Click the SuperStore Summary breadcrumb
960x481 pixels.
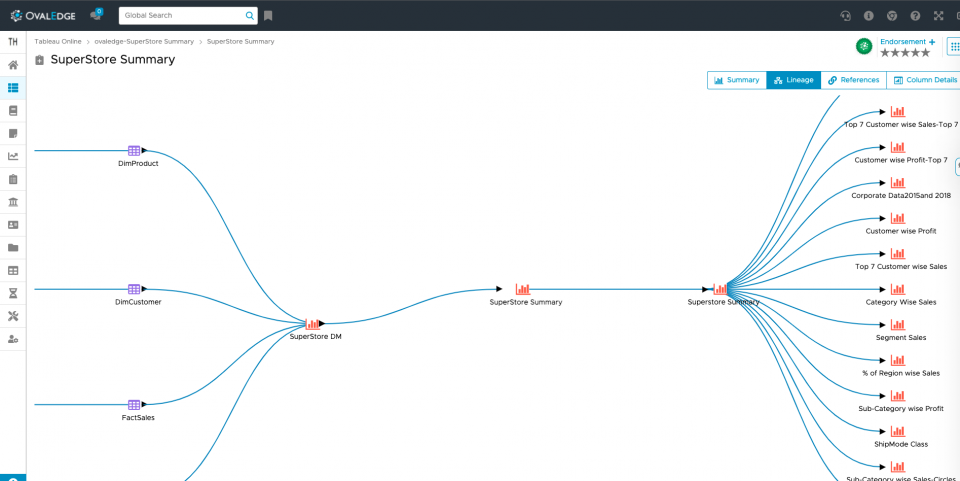coord(241,42)
